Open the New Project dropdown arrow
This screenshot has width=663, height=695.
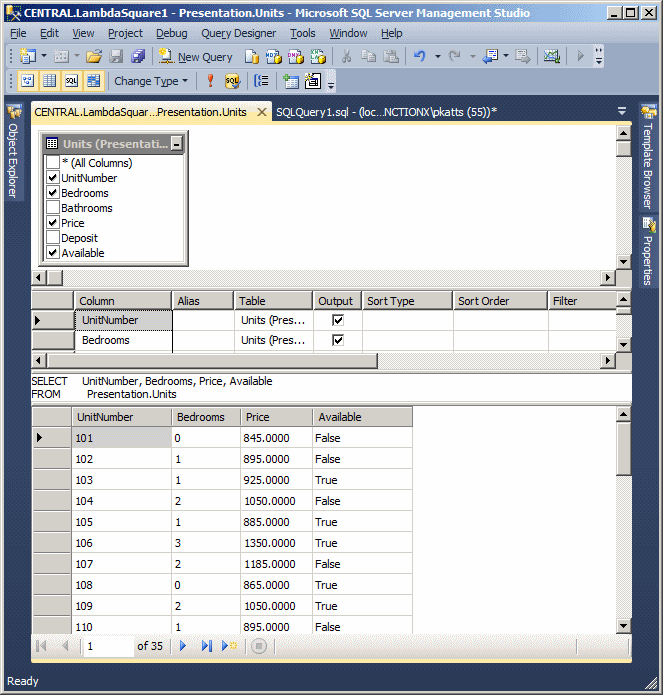click(44, 56)
